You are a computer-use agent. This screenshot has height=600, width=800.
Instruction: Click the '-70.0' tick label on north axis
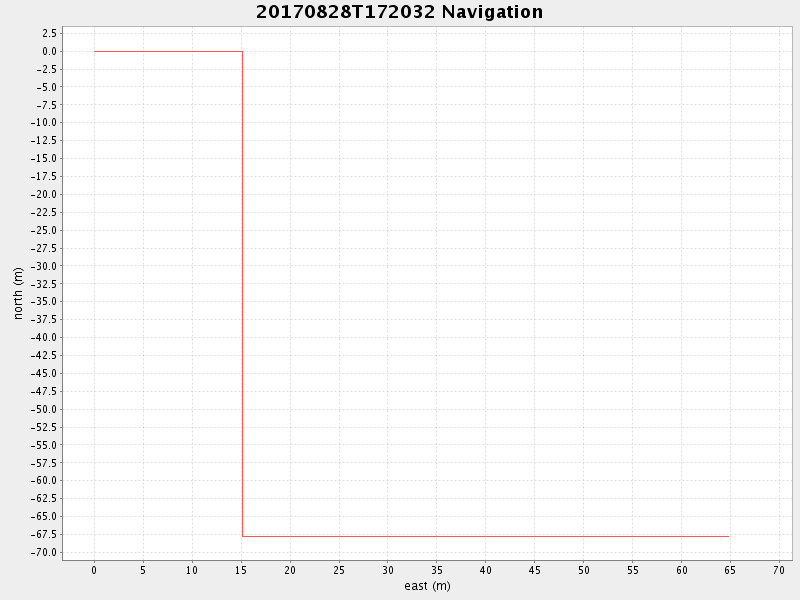coord(43,552)
